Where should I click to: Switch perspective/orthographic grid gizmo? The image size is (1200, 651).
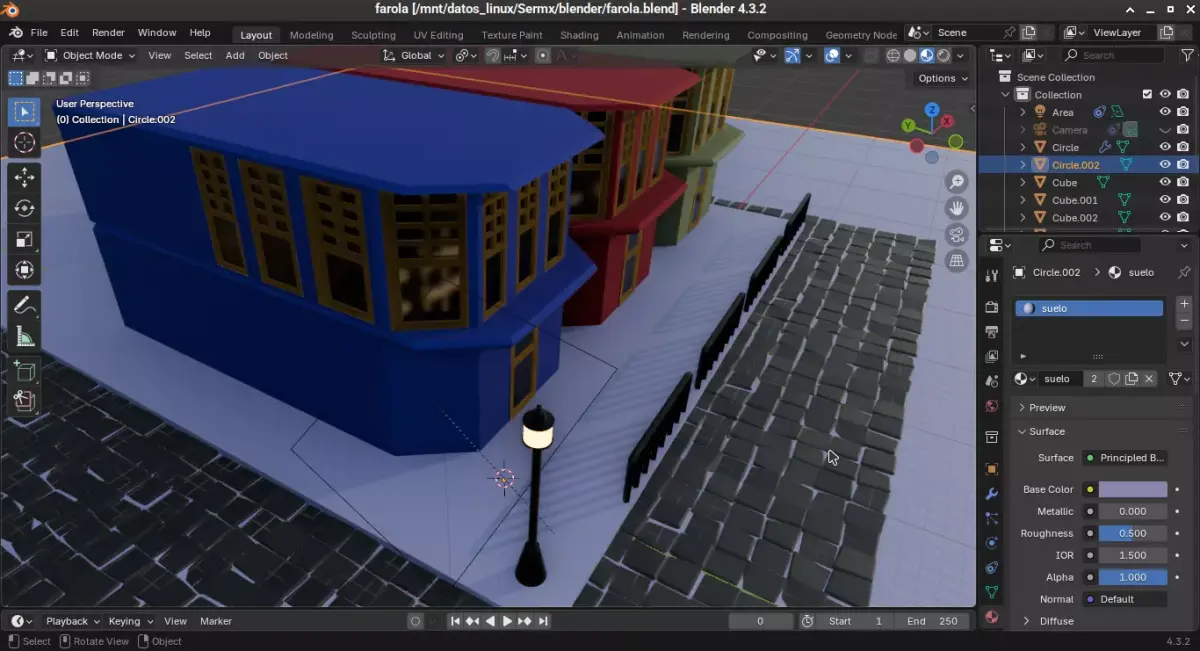pos(957,260)
